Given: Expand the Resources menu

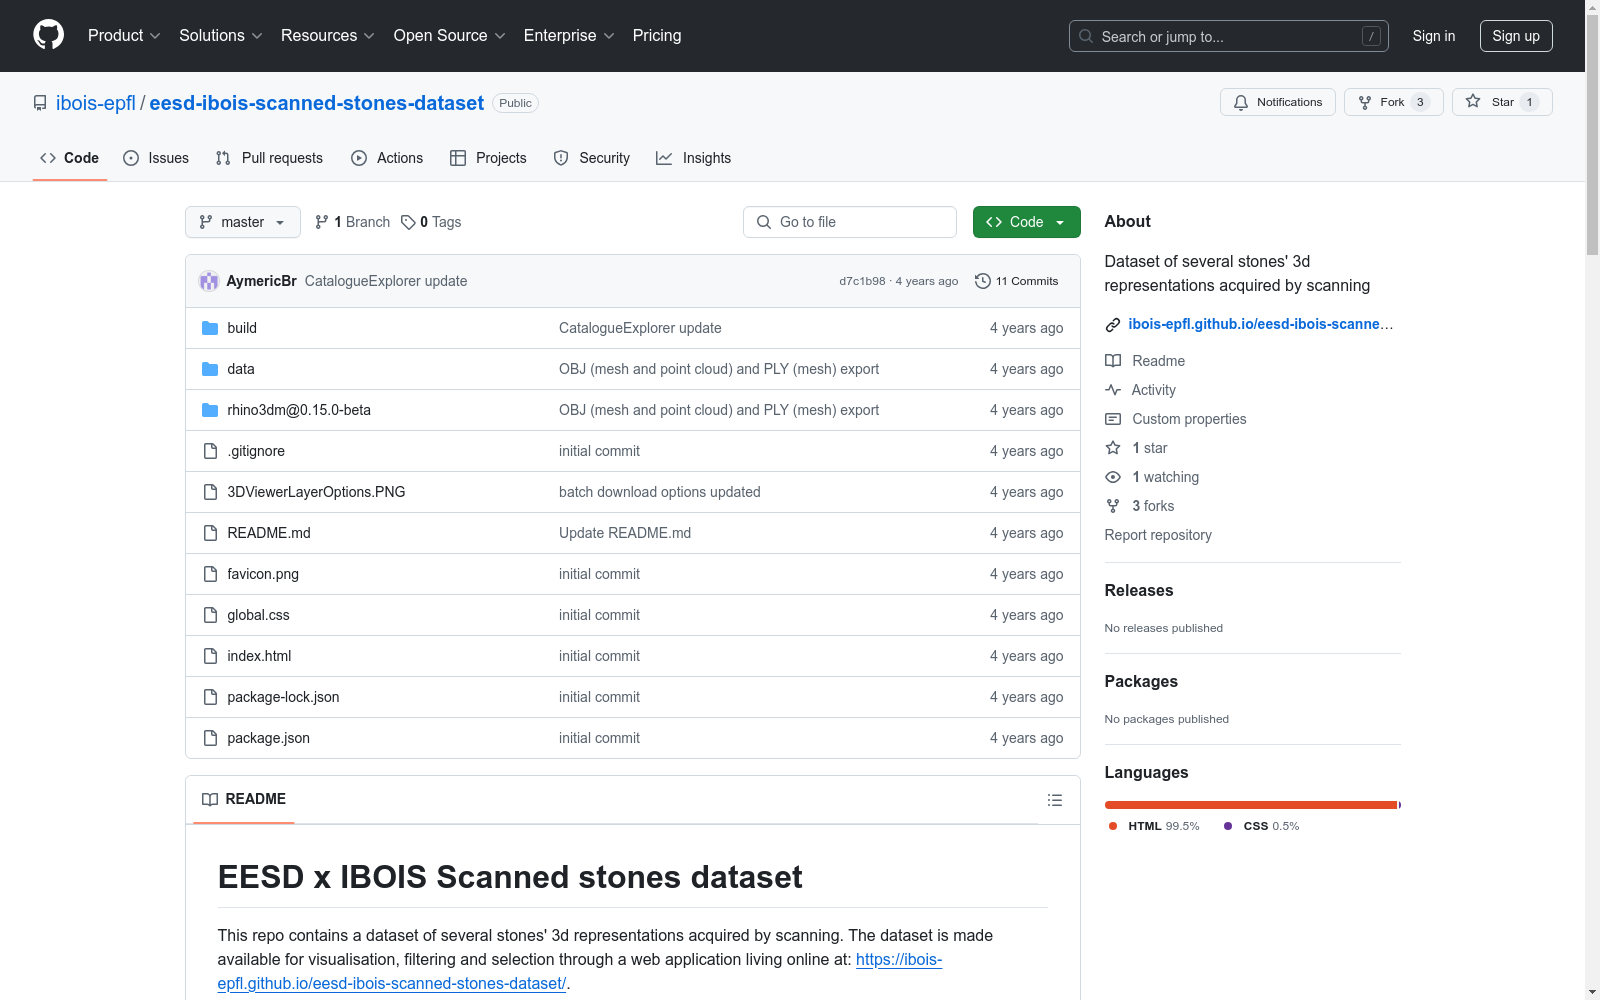Looking at the screenshot, I should (328, 35).
